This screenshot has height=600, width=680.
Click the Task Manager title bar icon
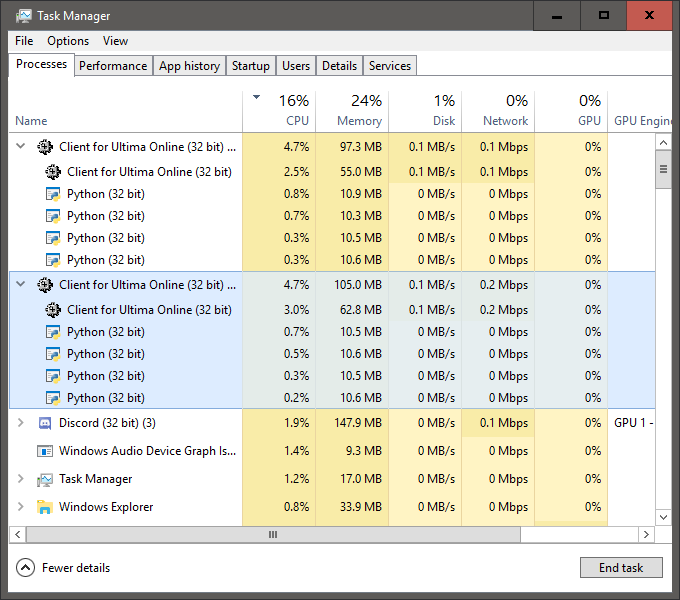24,16
